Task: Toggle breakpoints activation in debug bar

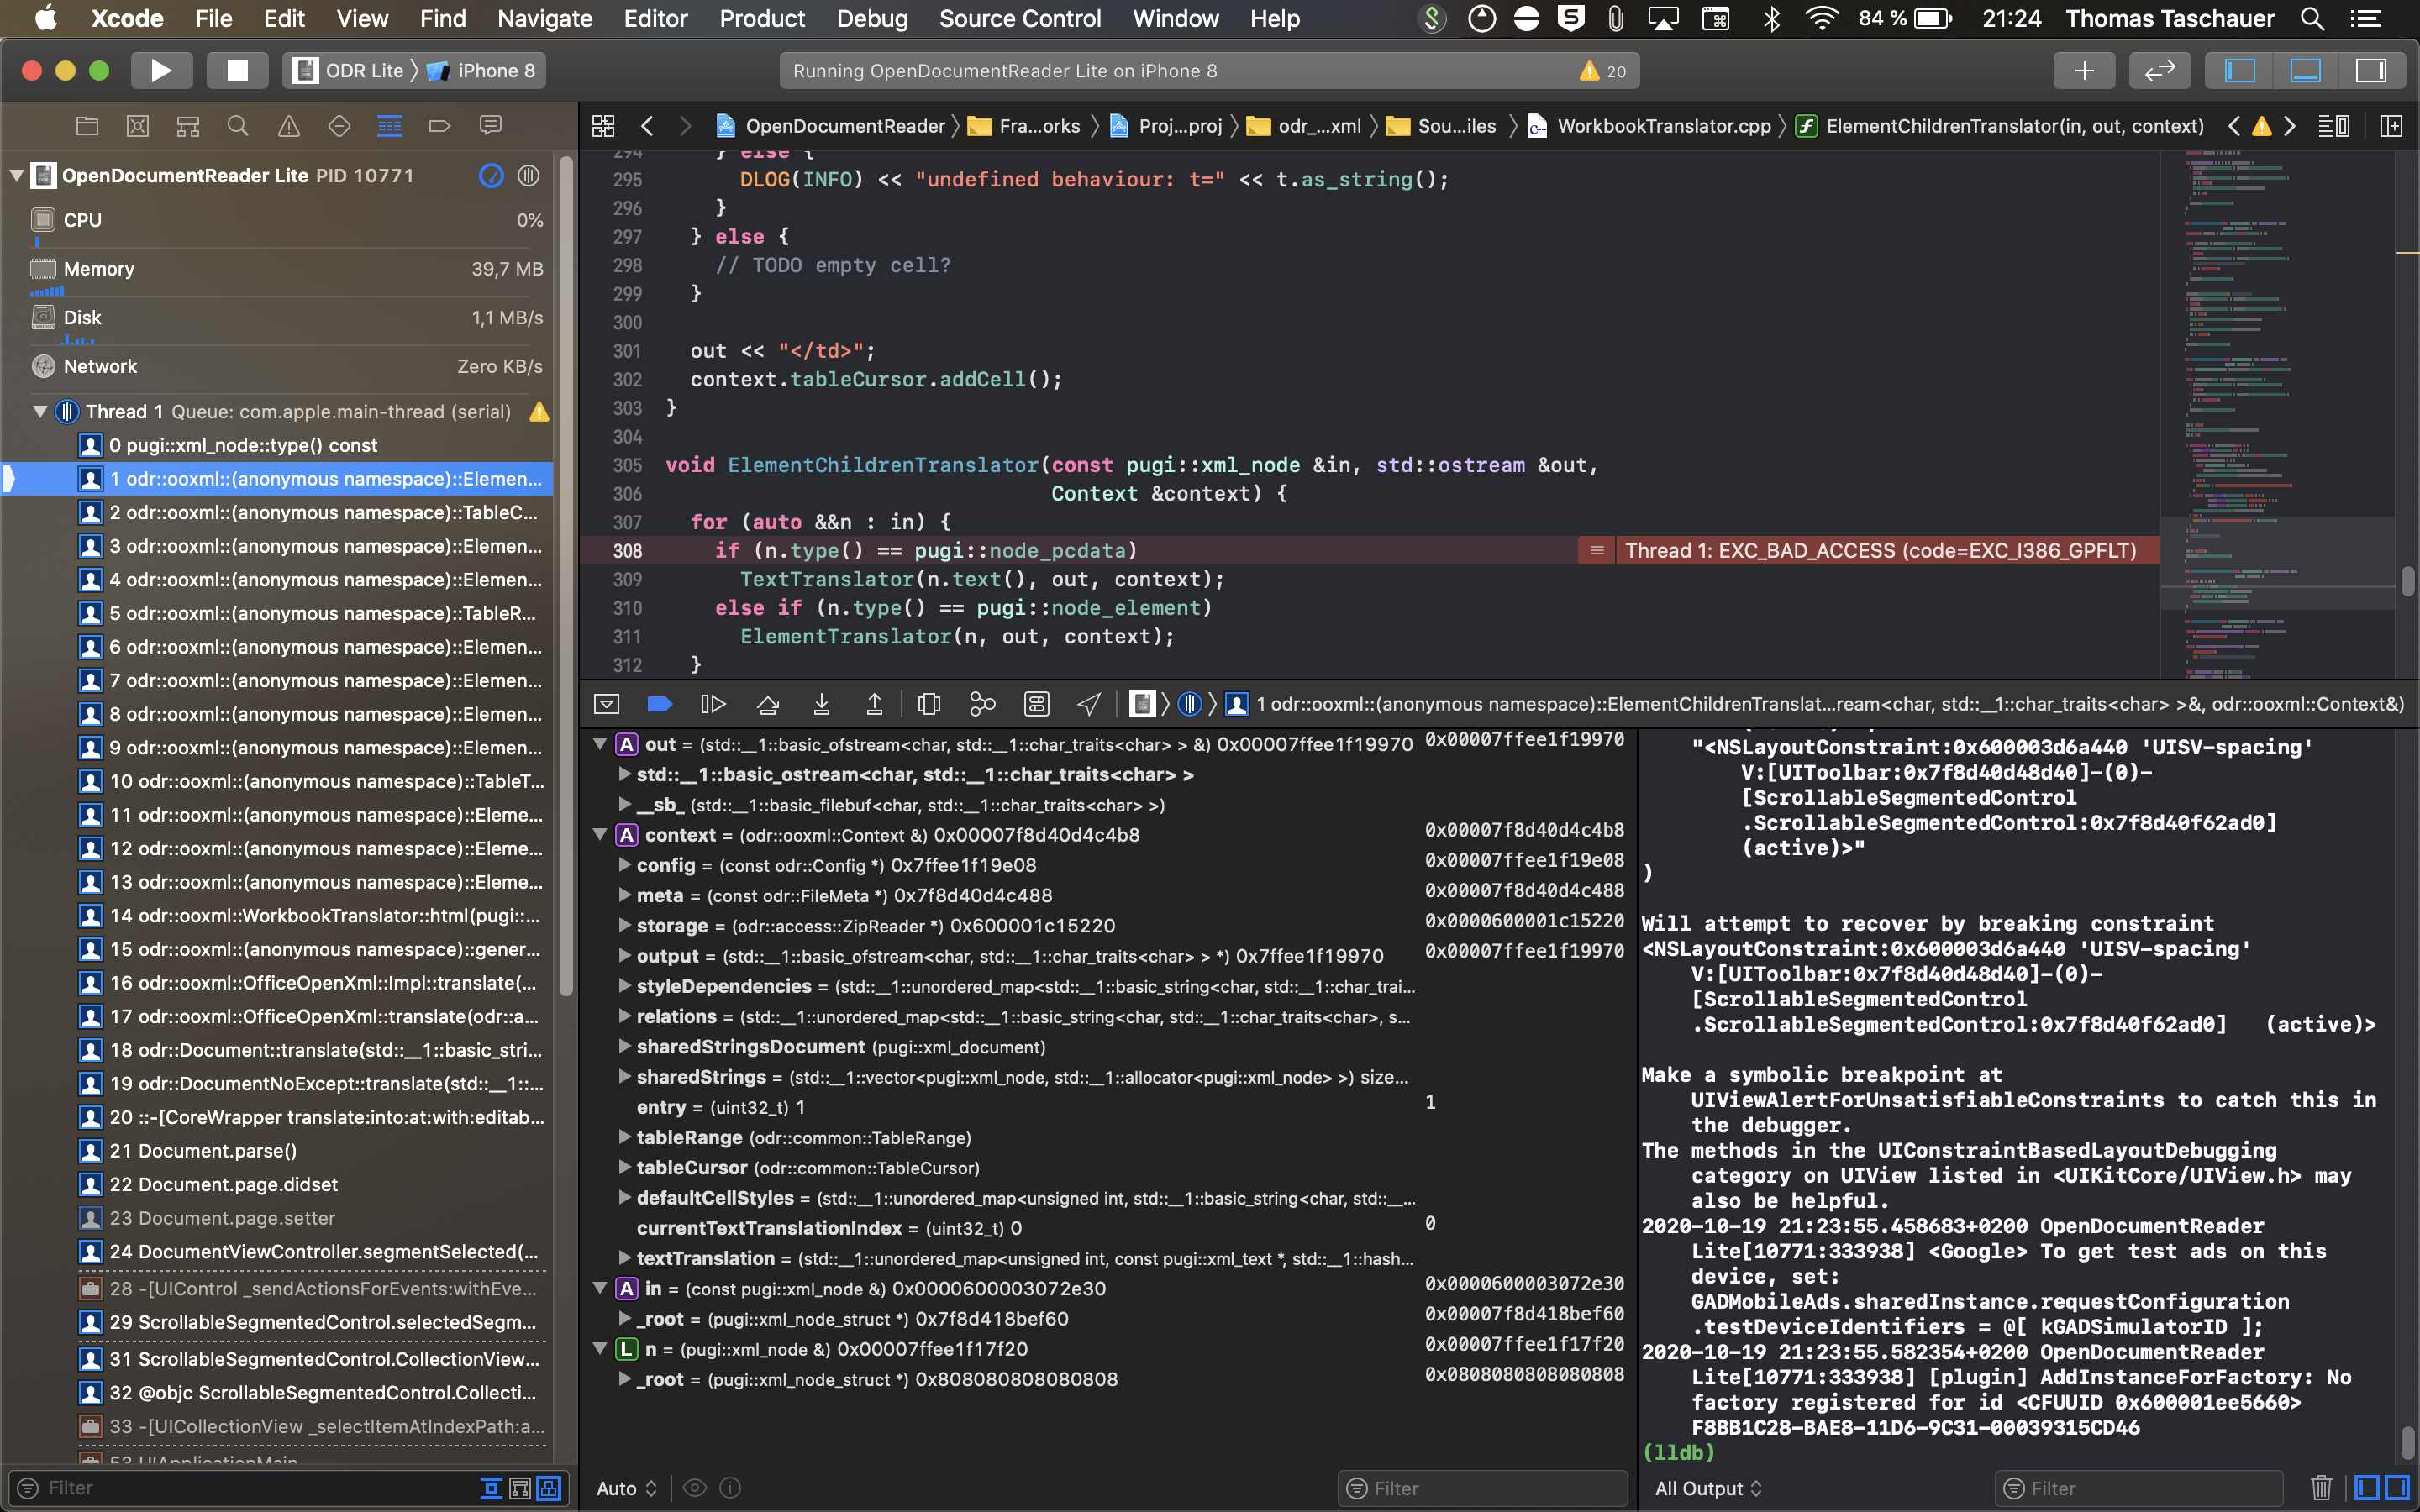Action: (660, 704)
